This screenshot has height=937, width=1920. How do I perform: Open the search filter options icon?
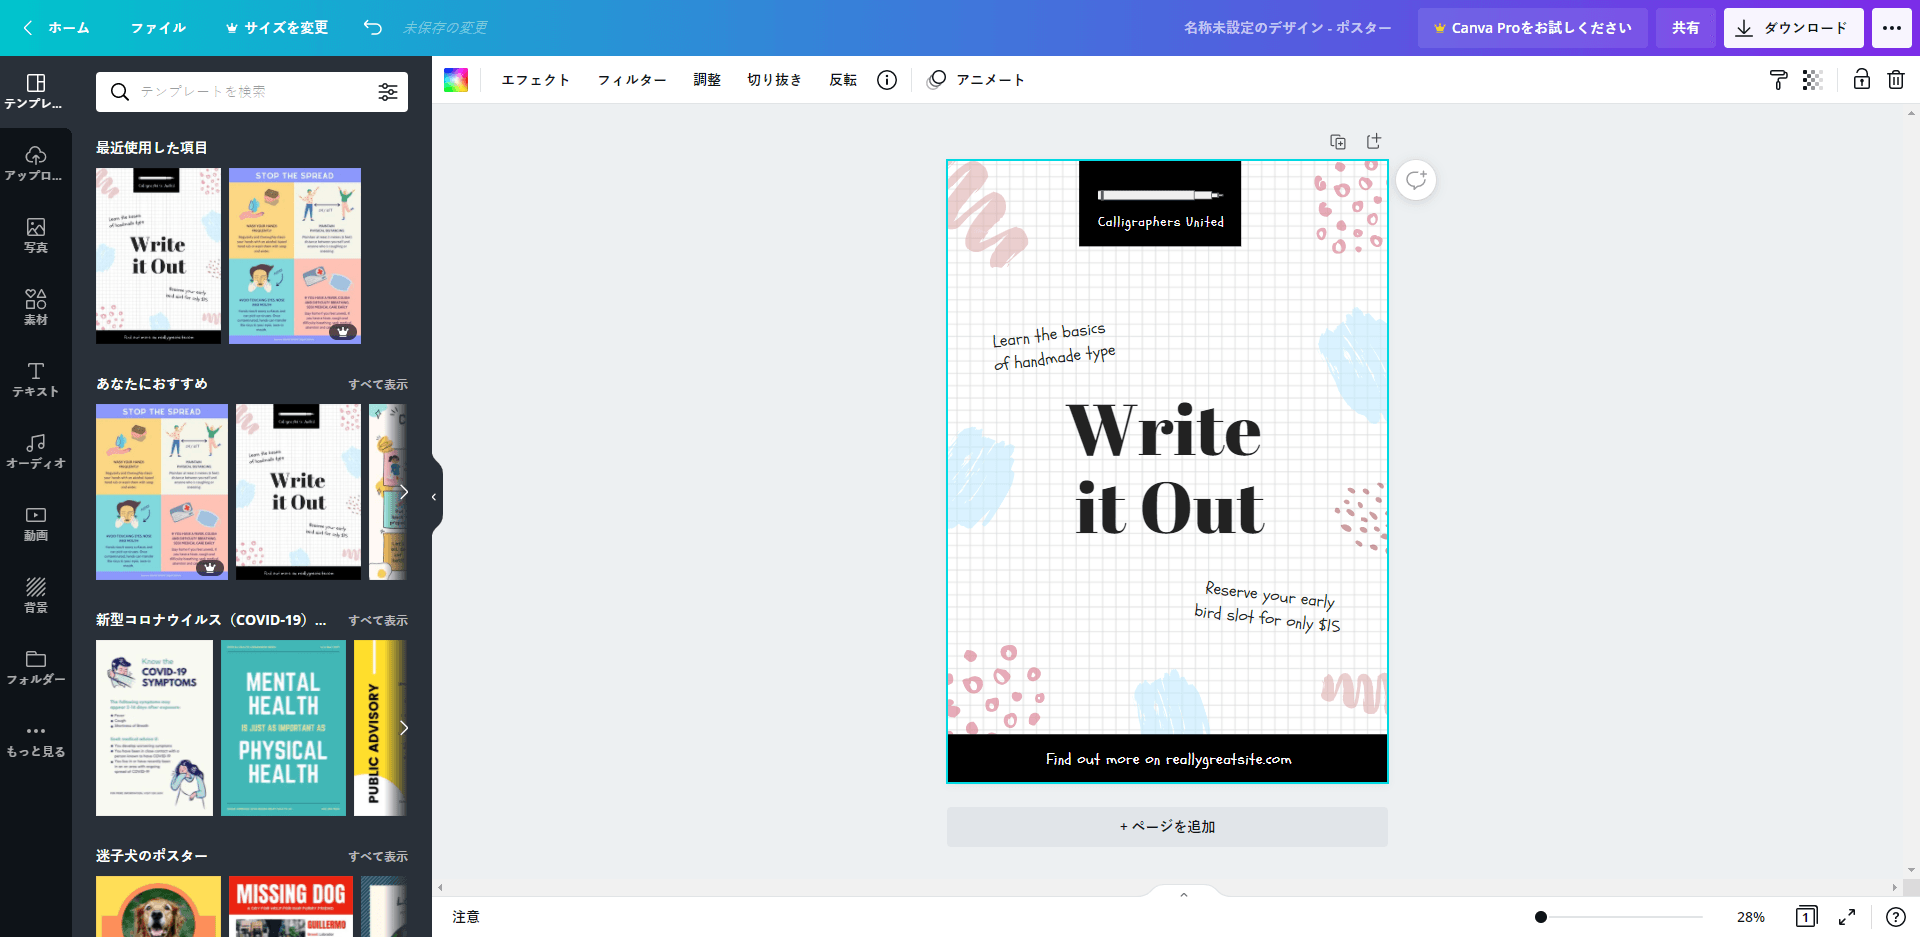[x=388, y=92]
